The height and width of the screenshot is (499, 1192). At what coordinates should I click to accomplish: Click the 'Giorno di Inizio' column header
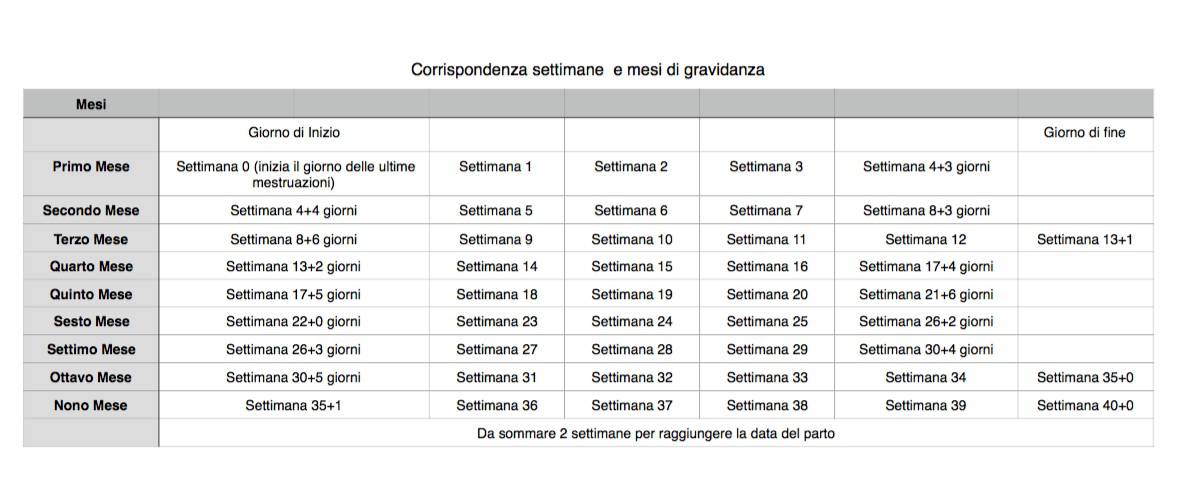(x=294, y=132)
